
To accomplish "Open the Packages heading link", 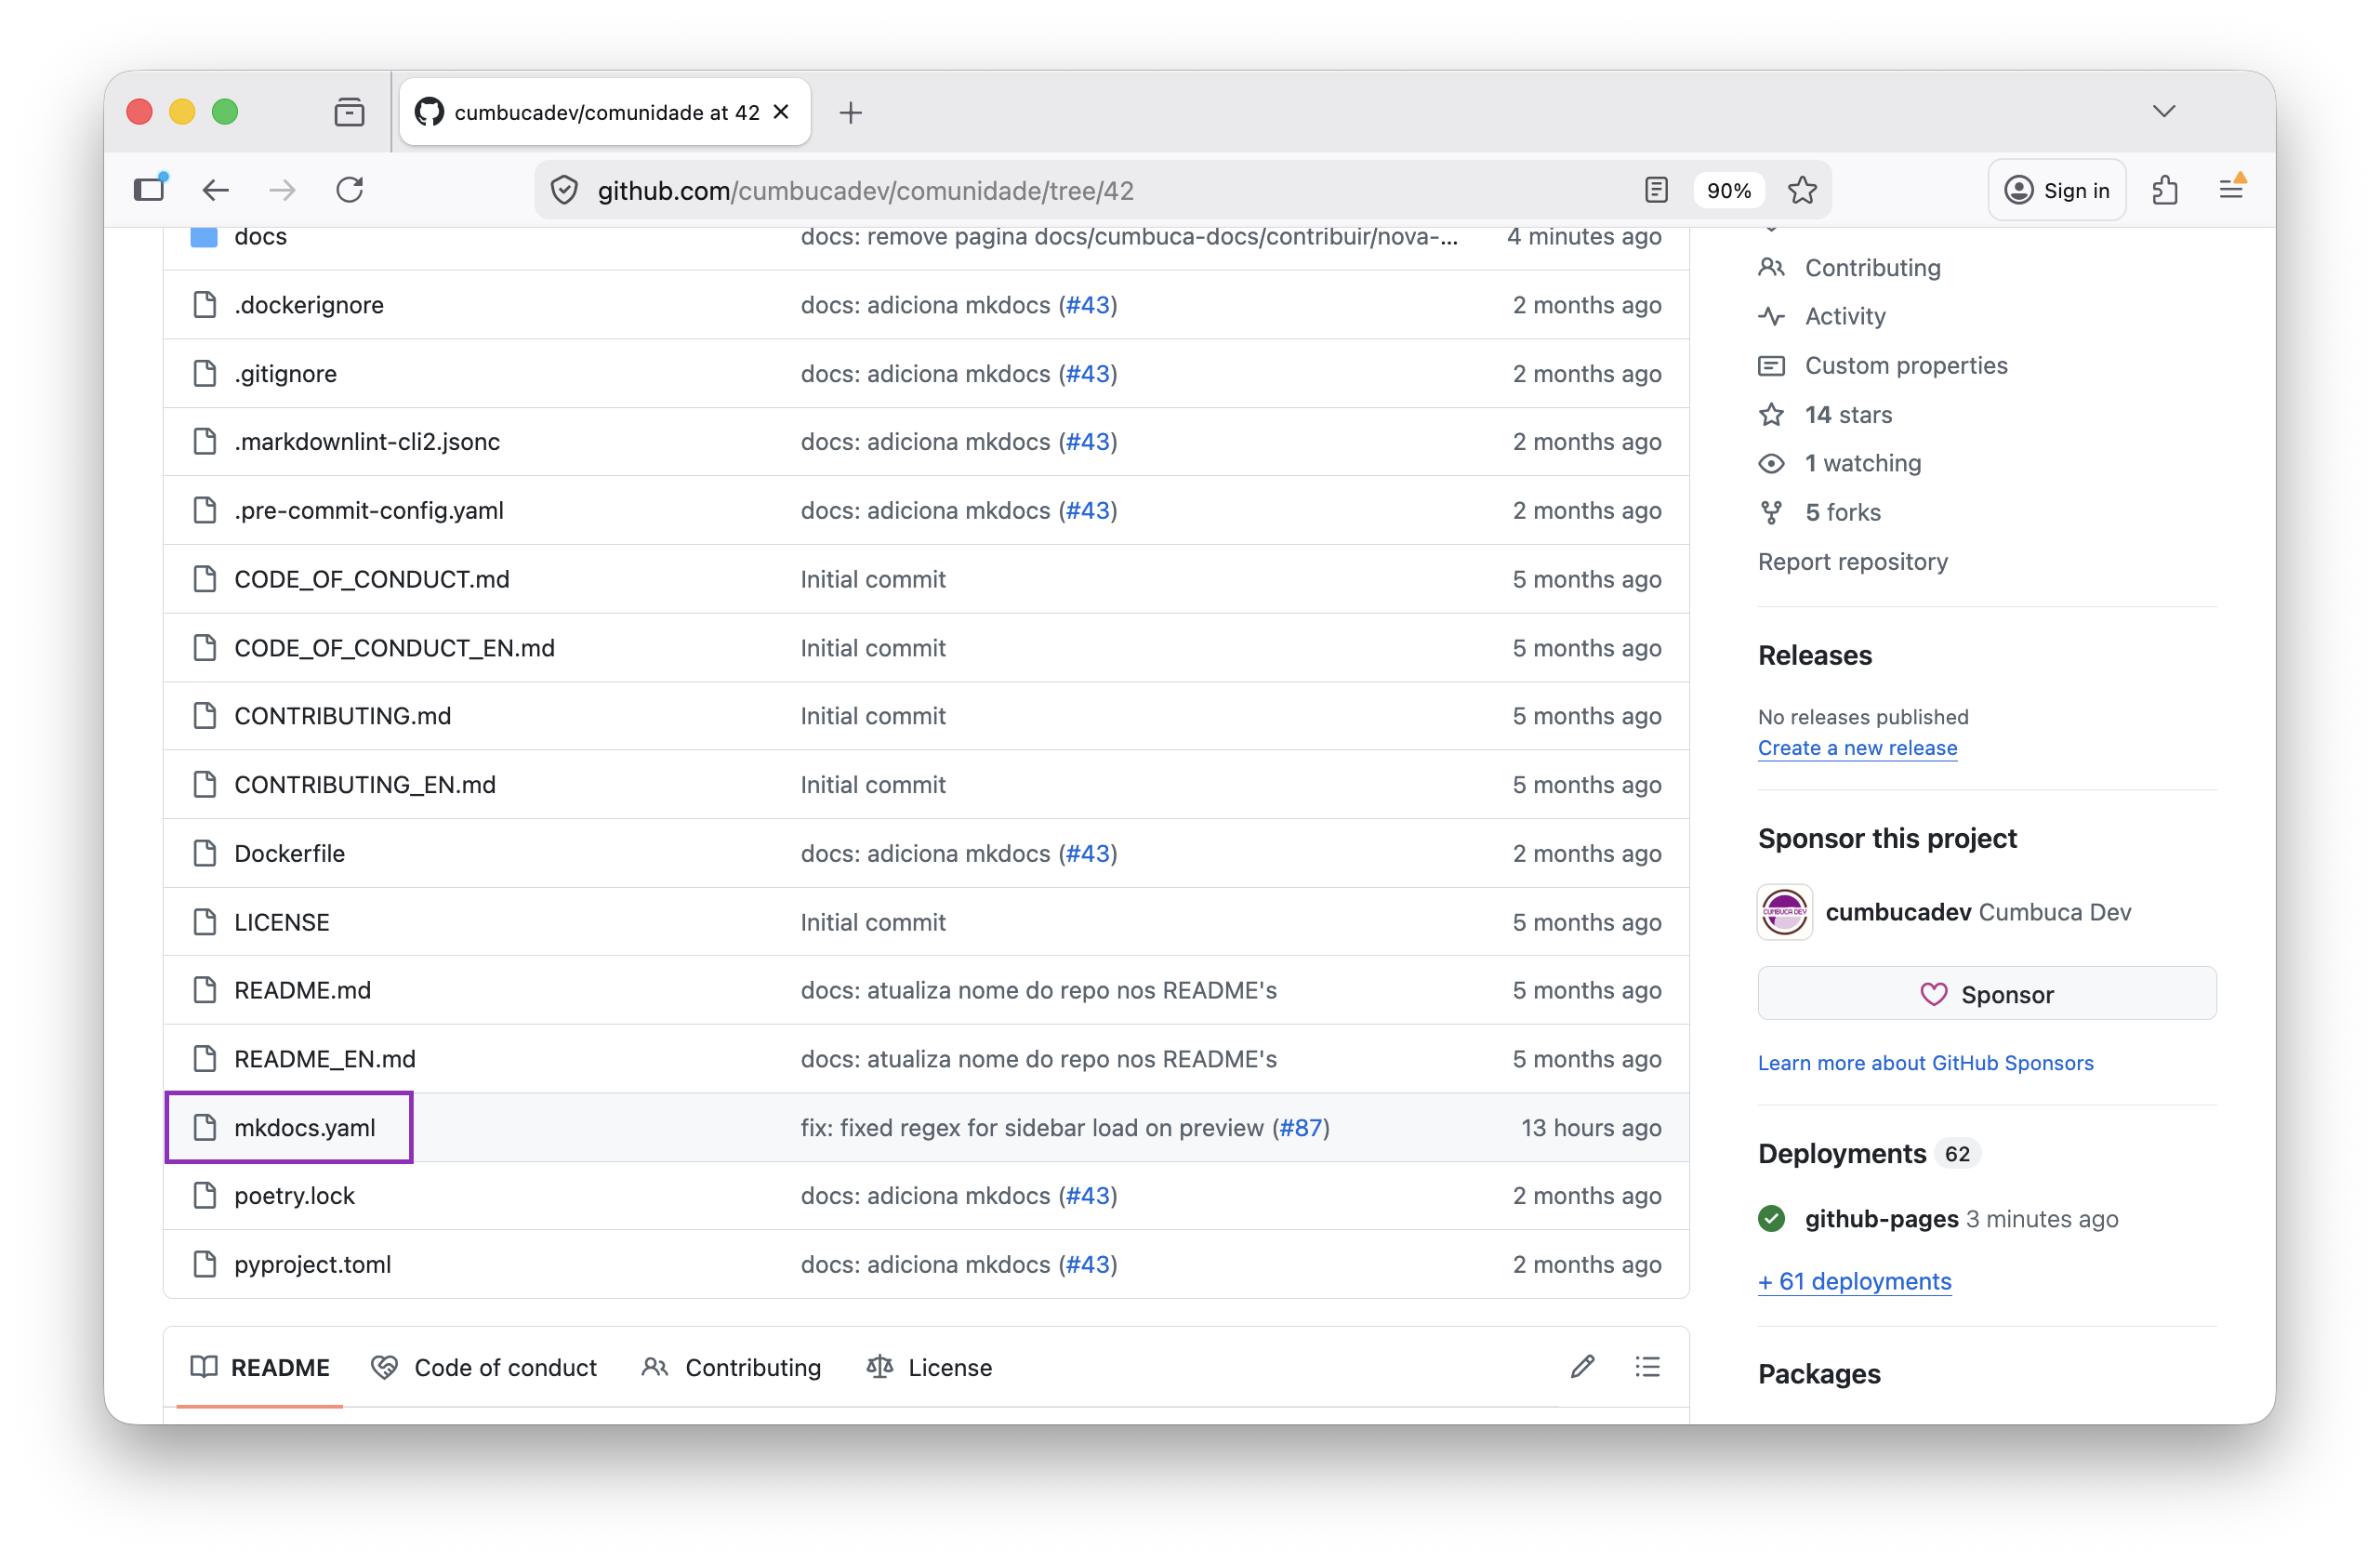I will (x=1819, y=1375).
